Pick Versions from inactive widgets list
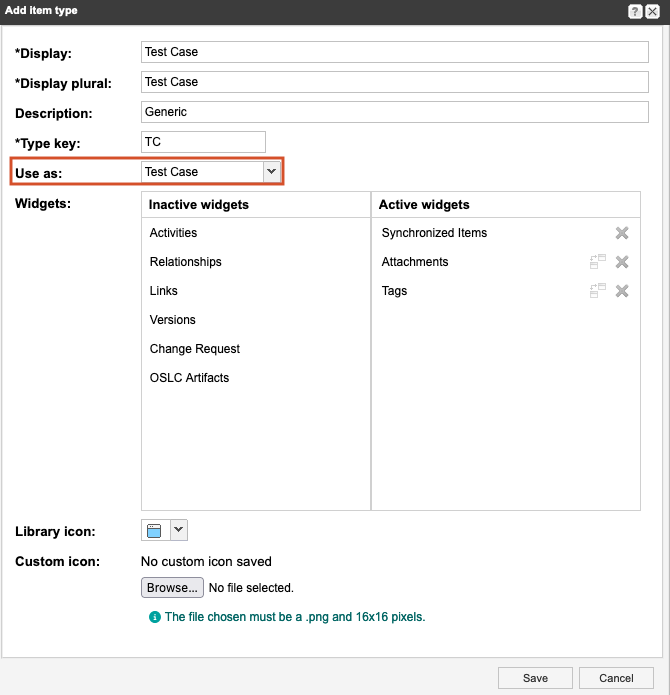The image size is (670, 695). tap(172, 320)
